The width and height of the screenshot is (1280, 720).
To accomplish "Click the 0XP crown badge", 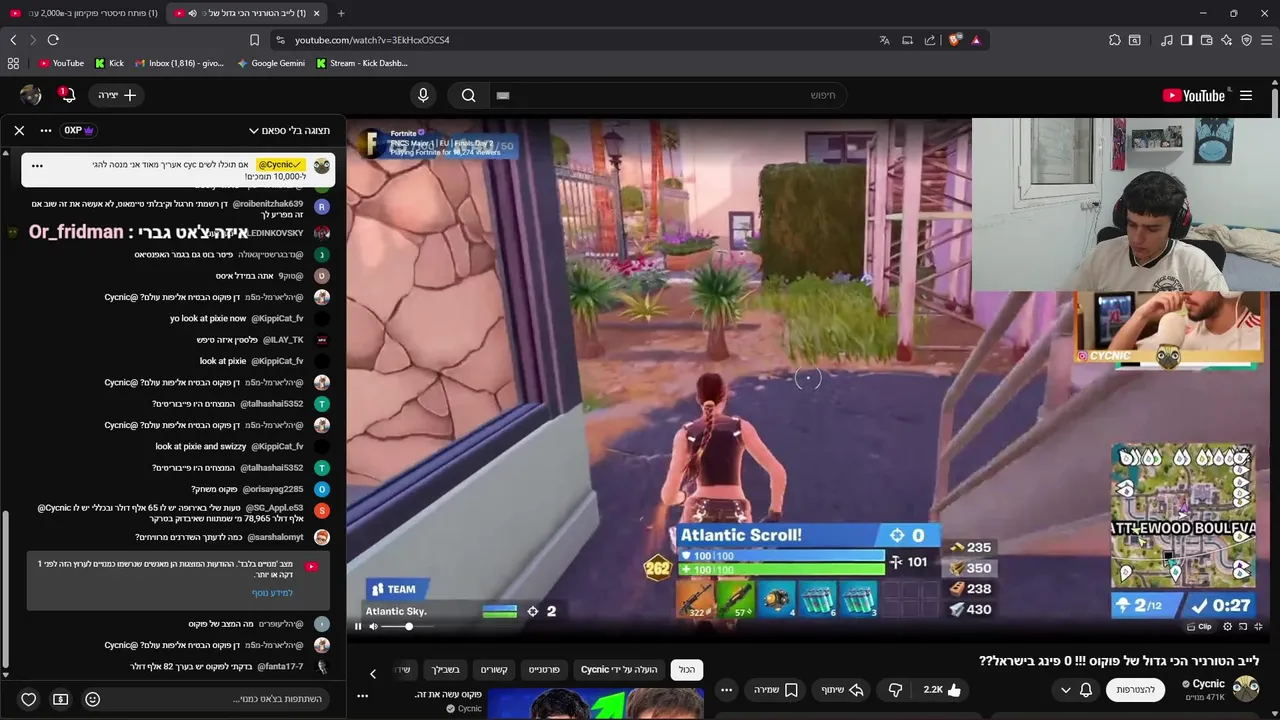I will [79, 130].
